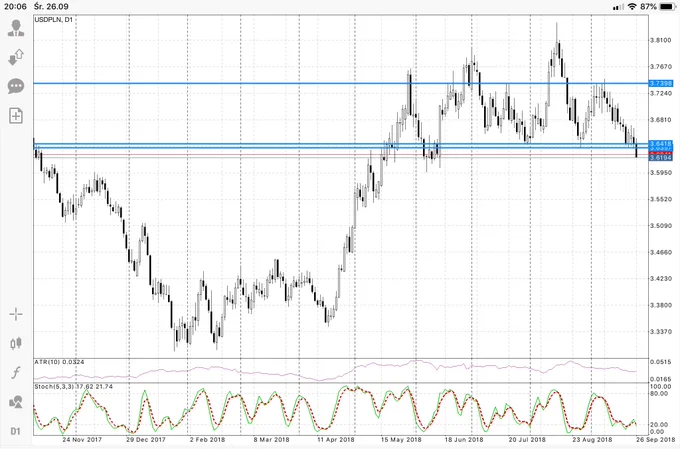Screen dimensions: 680x449
Task: Tap the new order document icon
Action: point(16,115)
